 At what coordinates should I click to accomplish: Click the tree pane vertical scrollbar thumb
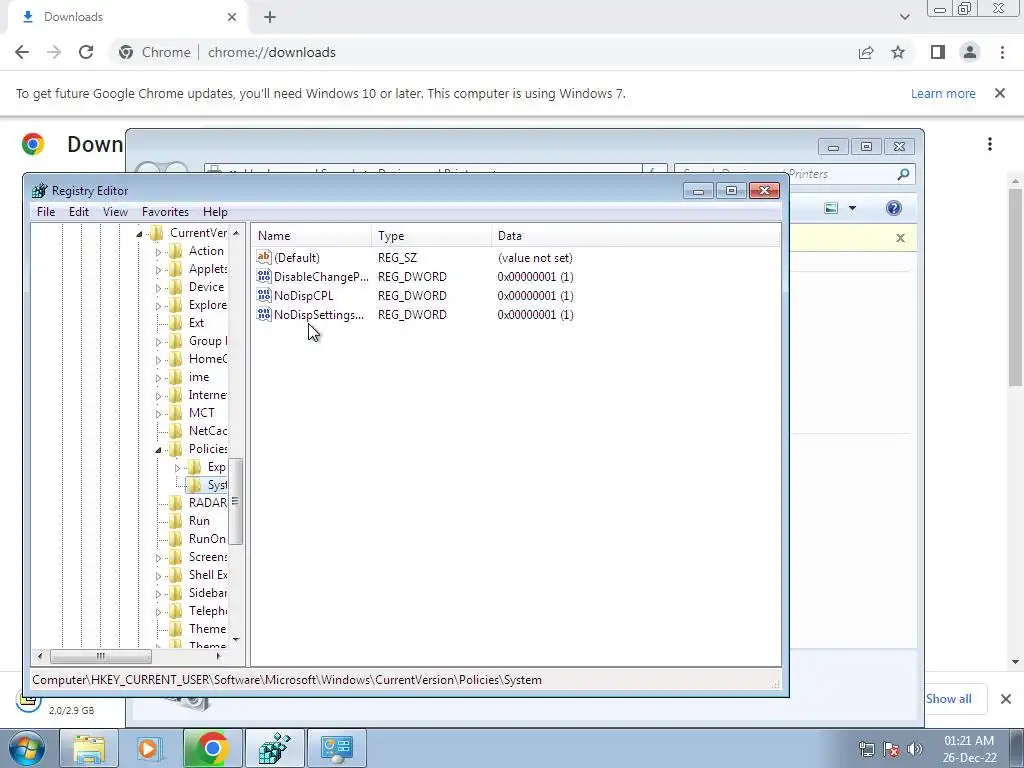(x=236, y=502)
